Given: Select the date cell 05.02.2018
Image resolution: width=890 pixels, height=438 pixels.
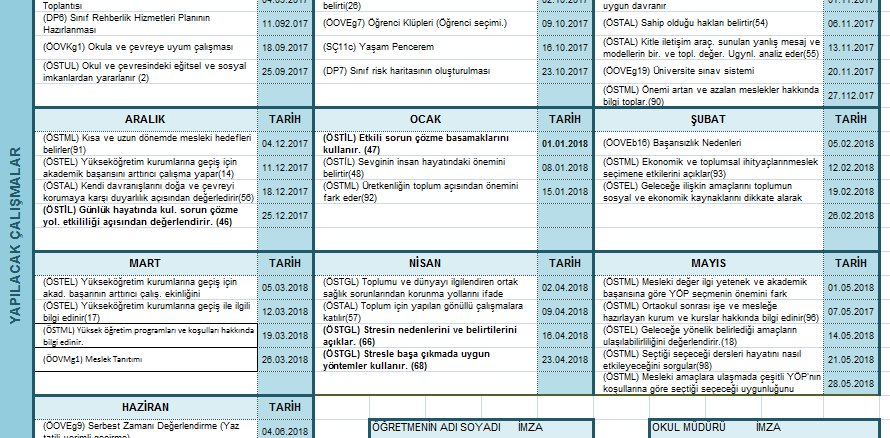Looking at the screenshot, I should 851,143.
